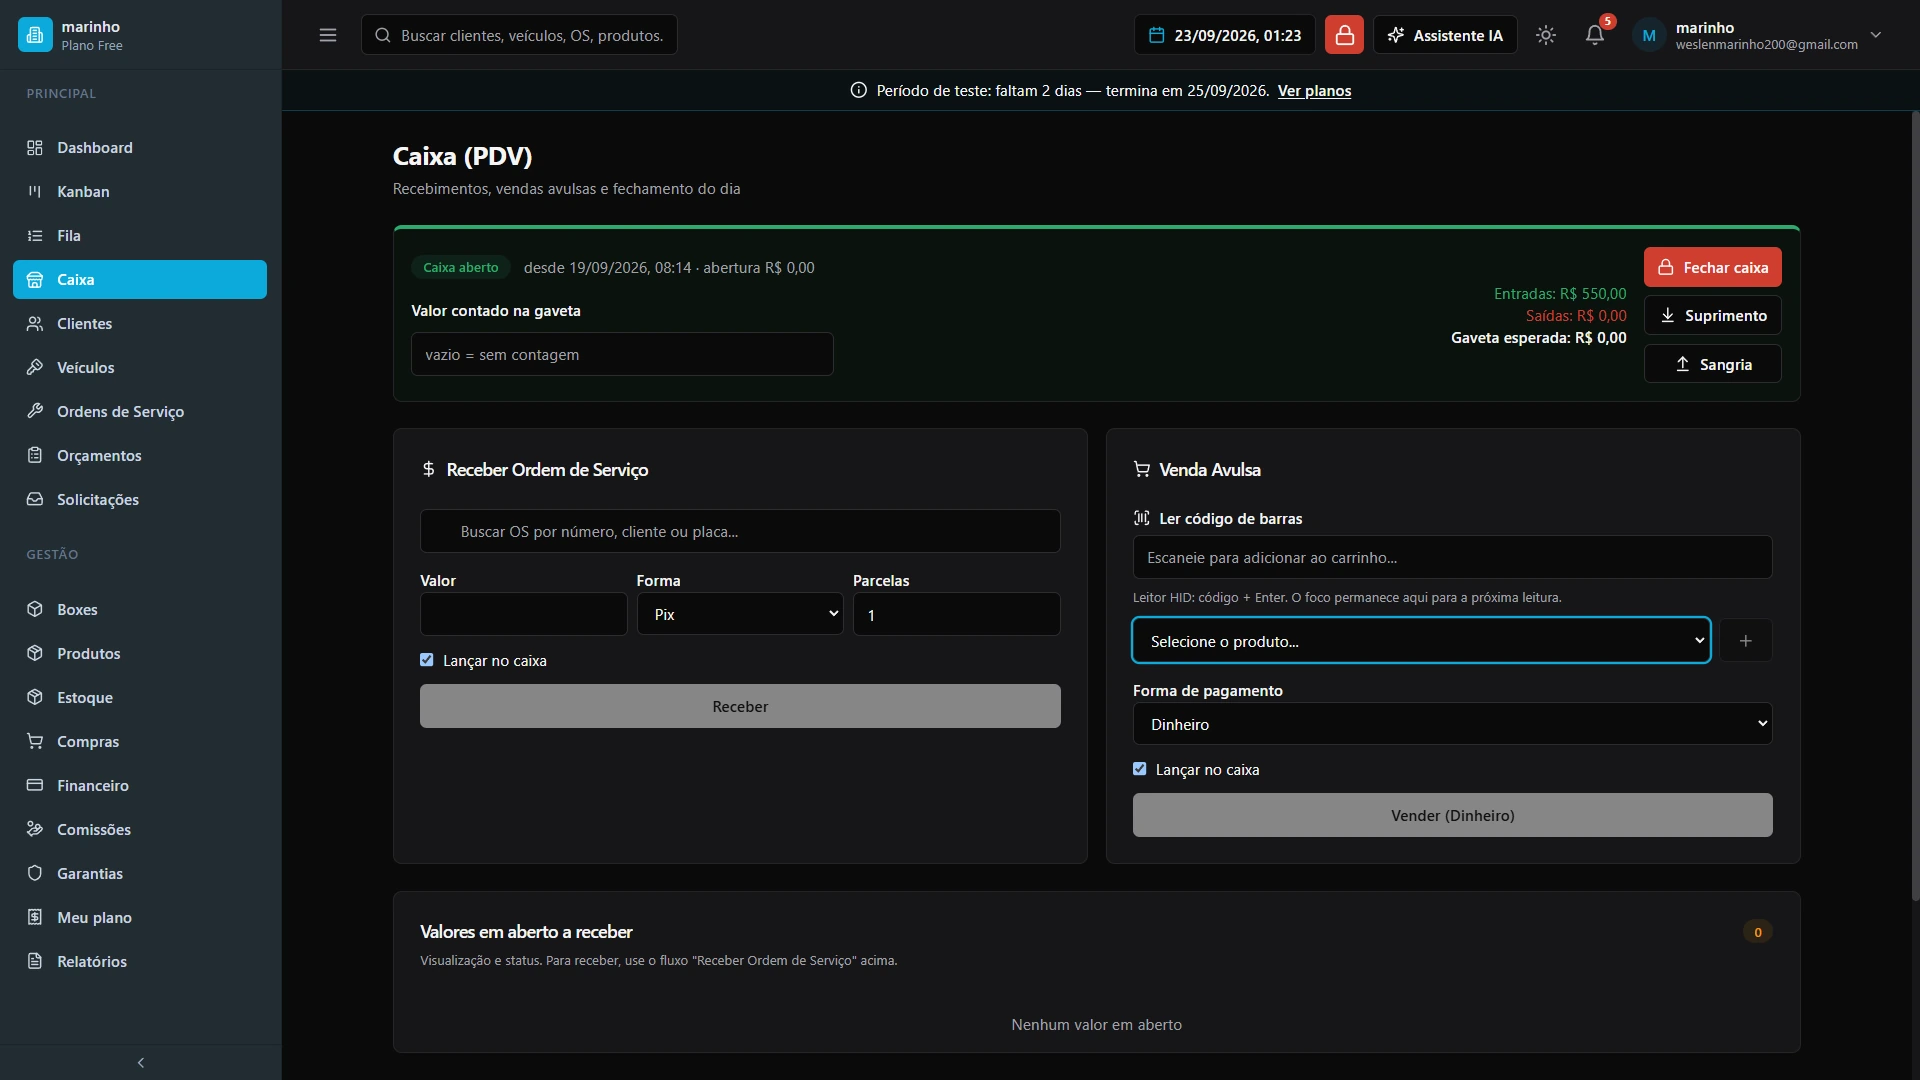This screenshot has width=1920, height=1080.
Task: Expand the Selecione o produto dropdown
Action: click(1421, 641)
